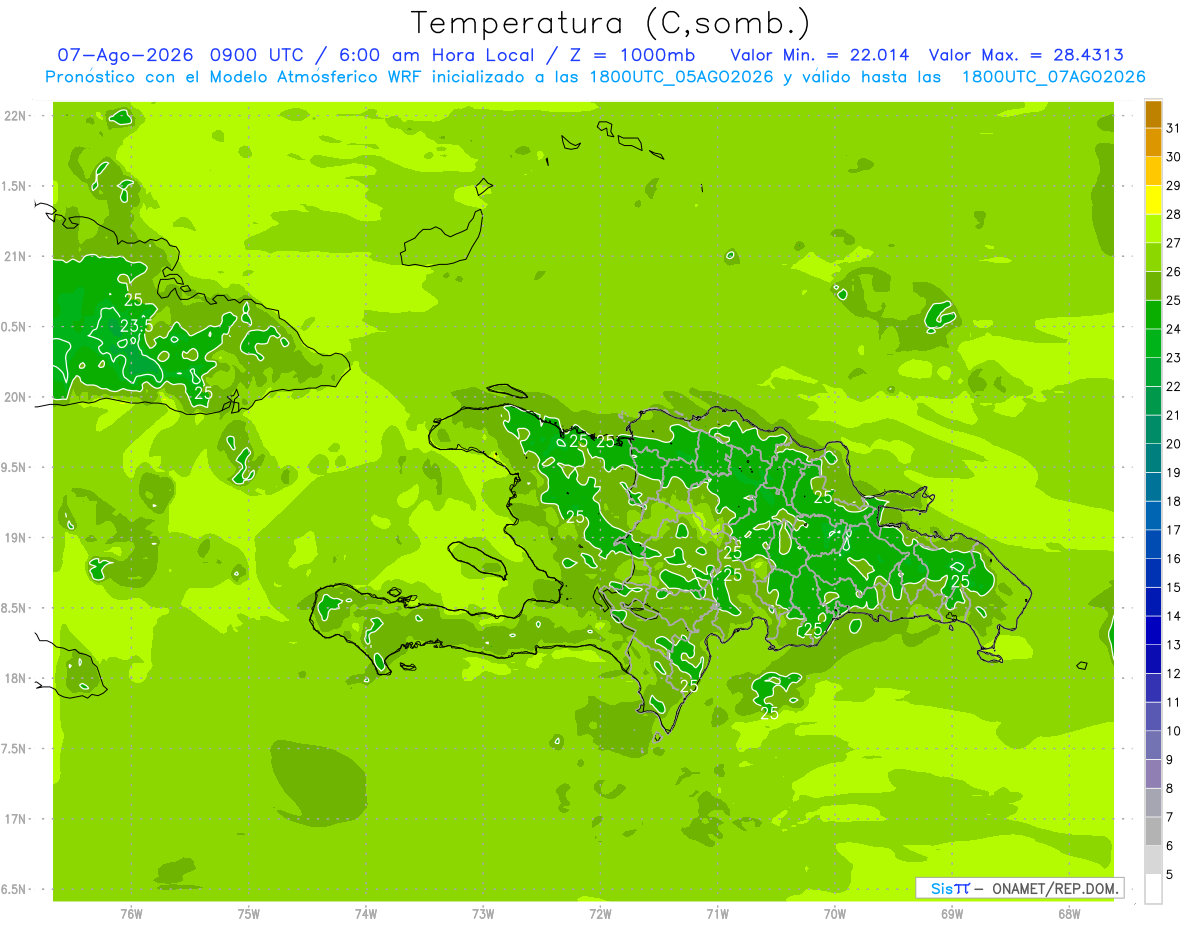
Task: Pick the blue swatch between 15 and 16
Action: (x=1153, y=573)
